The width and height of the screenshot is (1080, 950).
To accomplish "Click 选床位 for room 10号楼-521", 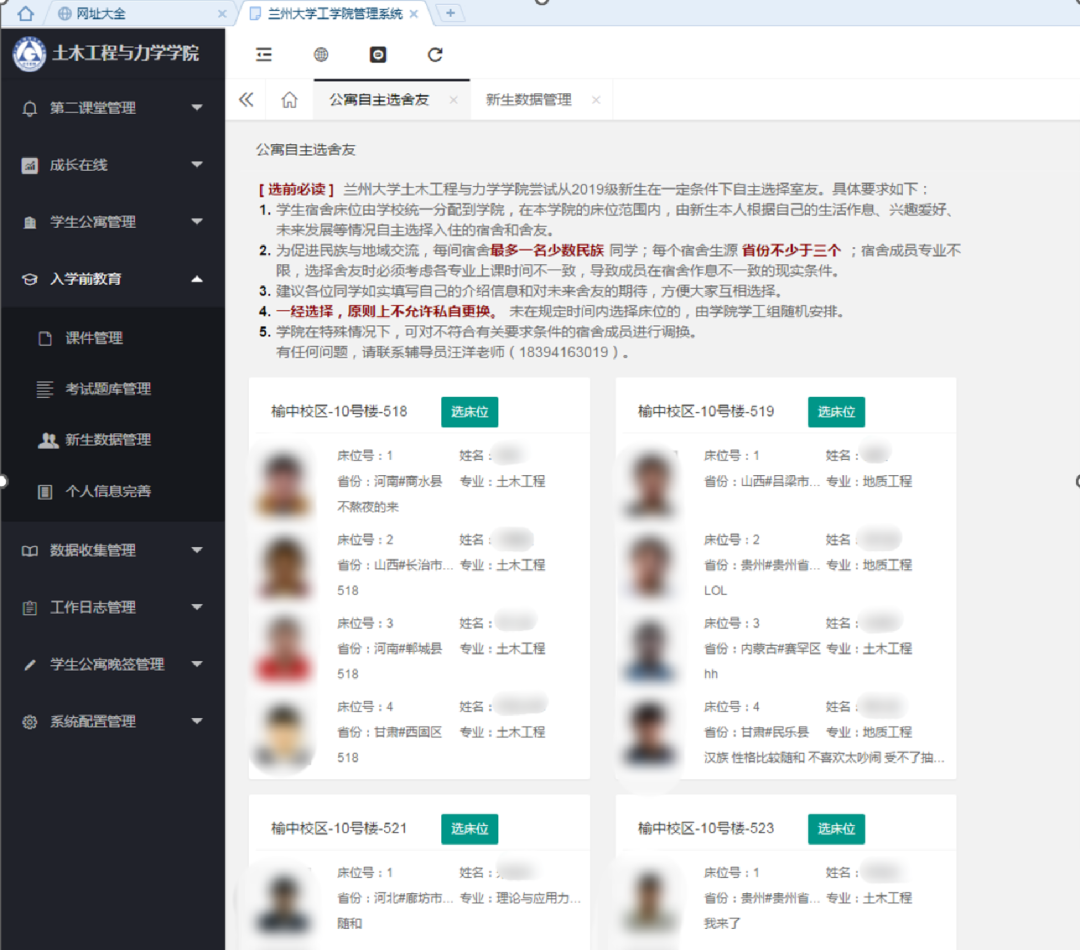I will tap(470, 829).
